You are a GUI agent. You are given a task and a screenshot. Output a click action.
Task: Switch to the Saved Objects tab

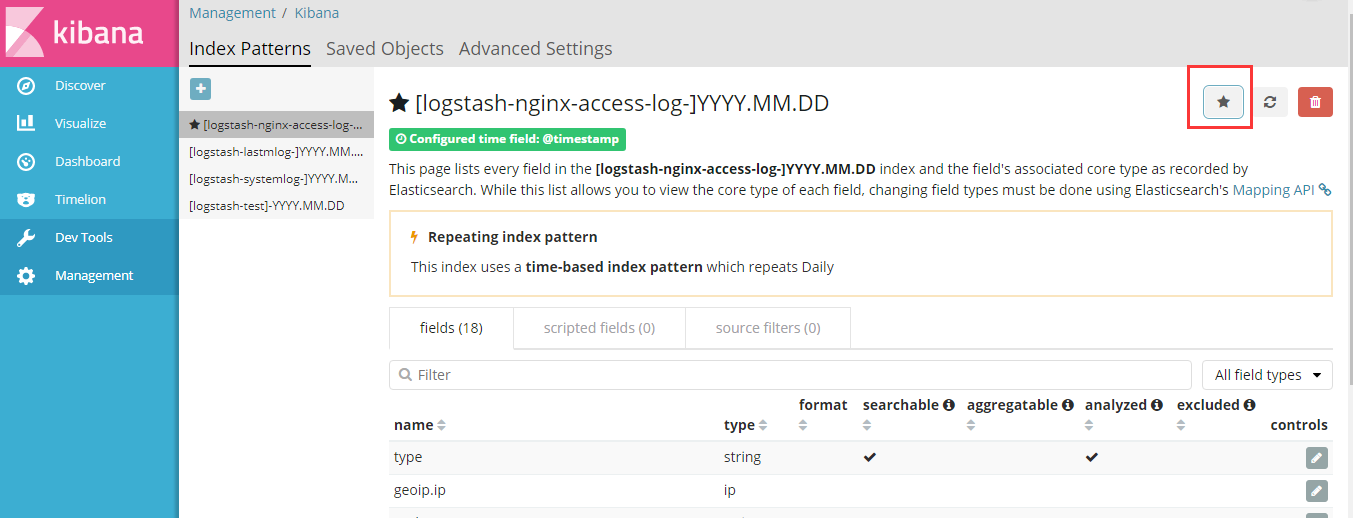(x=385, y=48)
